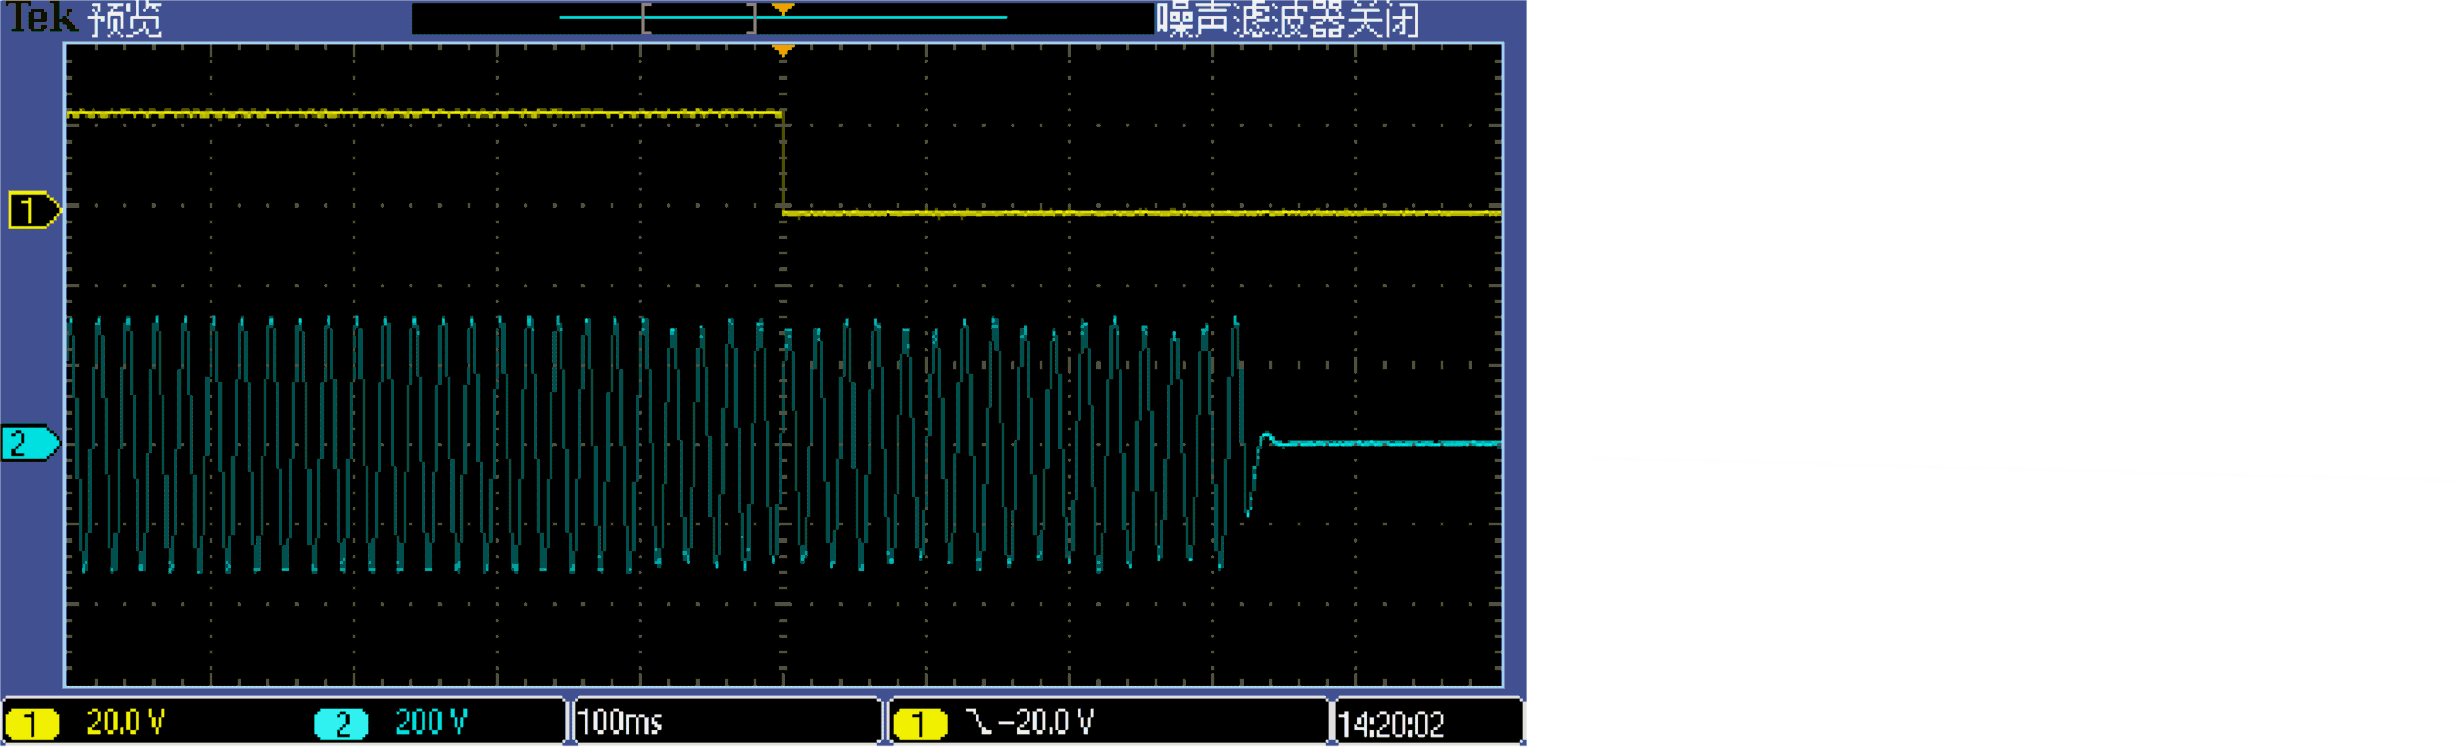The width and height of the screenshot is (2462, 747).
Task: Click the 200 V channel 2 scale readout
Action: point(431,722)
